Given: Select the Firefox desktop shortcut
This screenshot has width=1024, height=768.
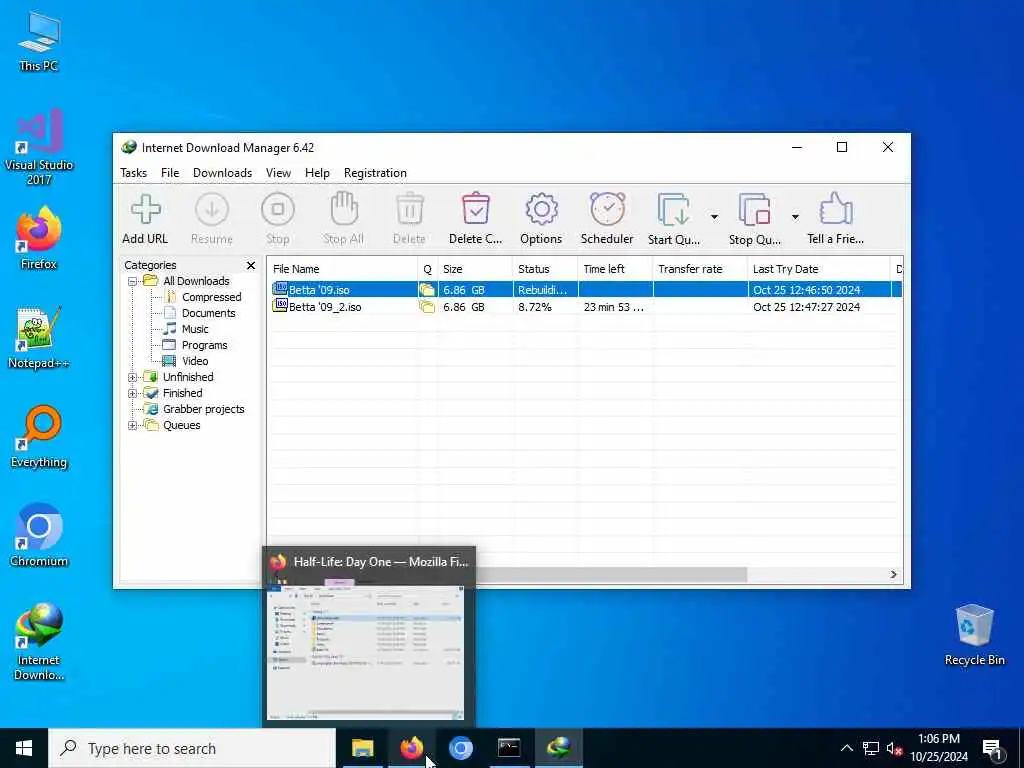Looking at the screenshot, I should click(x=39, y=238).
